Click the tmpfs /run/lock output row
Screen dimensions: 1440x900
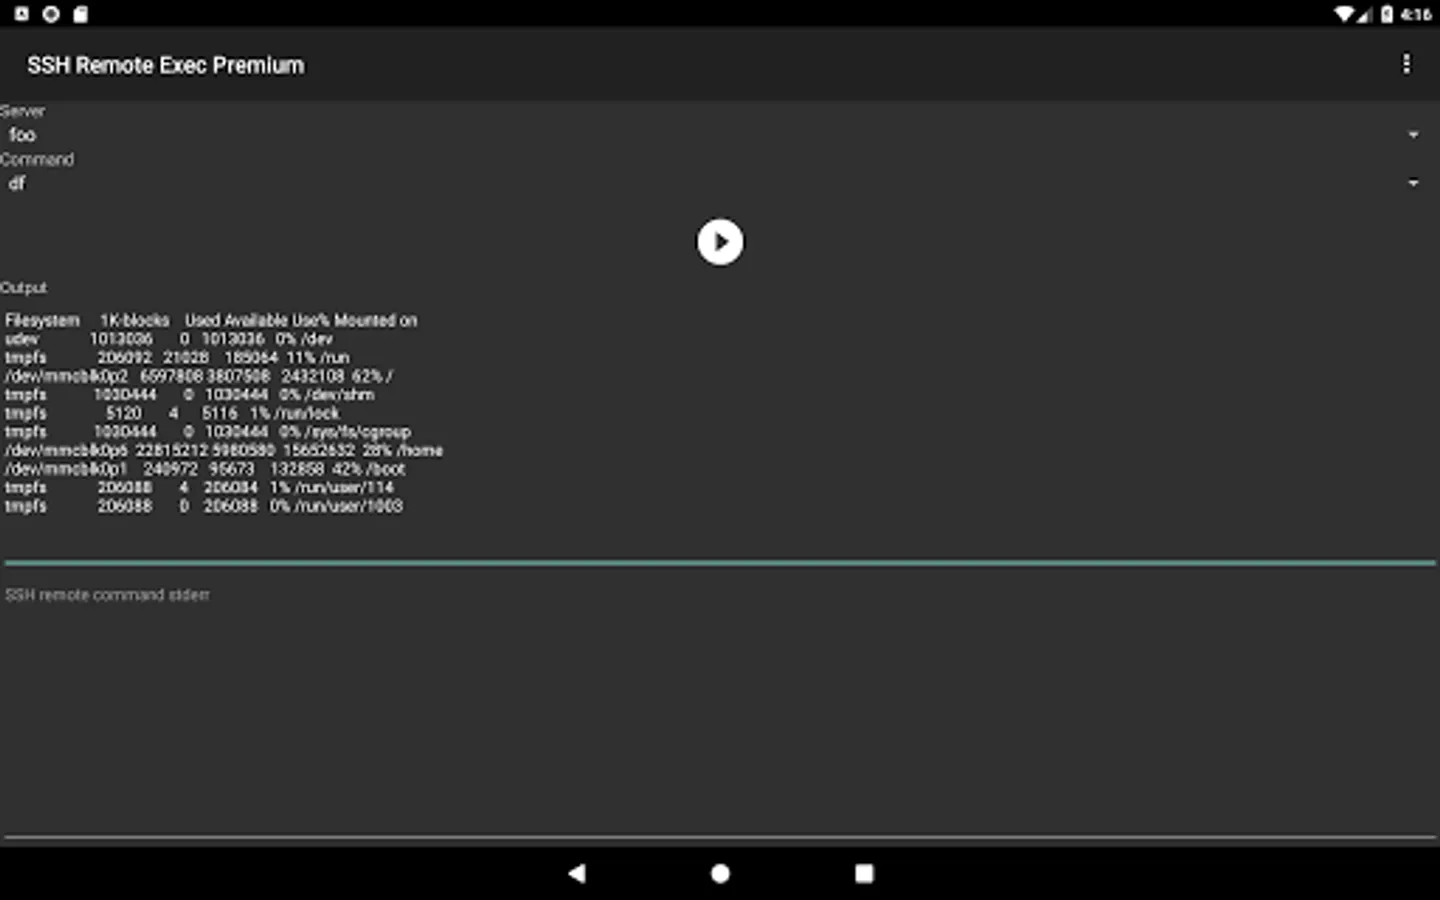[x=172, y=413]
